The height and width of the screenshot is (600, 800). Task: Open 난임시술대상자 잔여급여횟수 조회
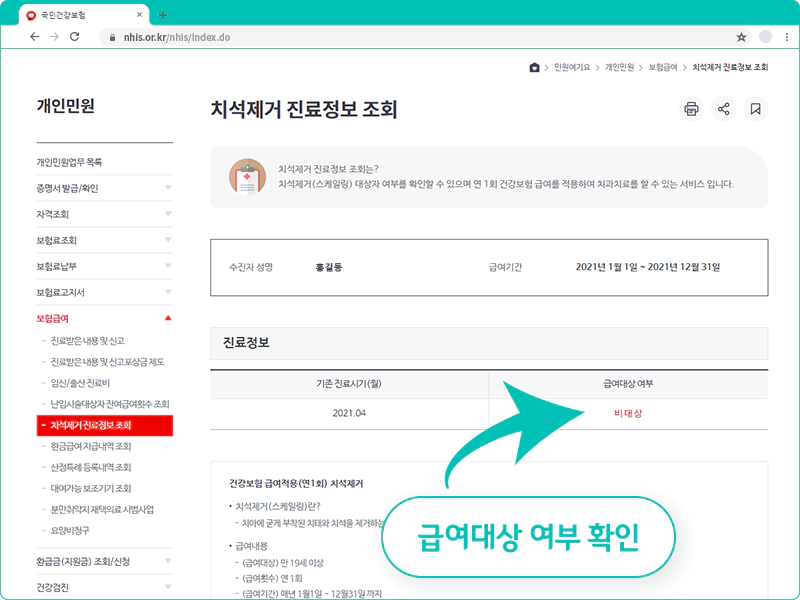110,404
